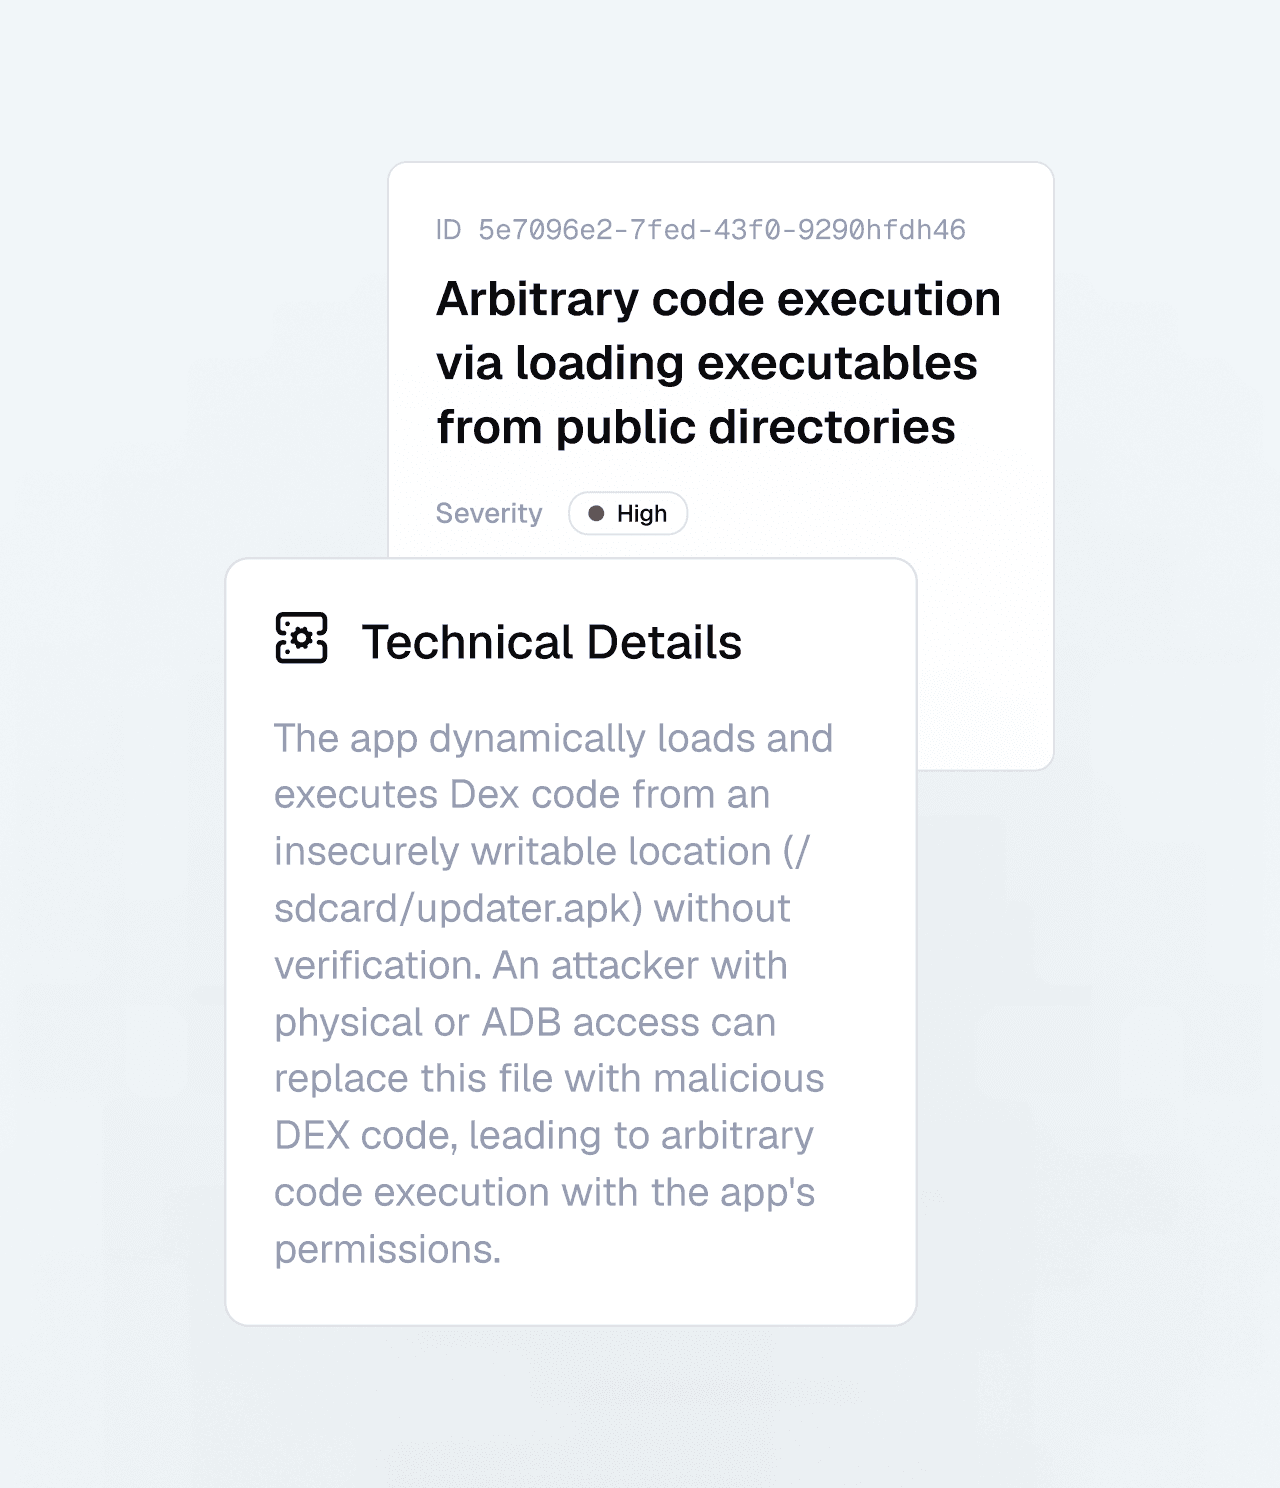Select the 5e7096e2-7fed-43f0-9290hfdh46 identifier text

pos(722,230)
